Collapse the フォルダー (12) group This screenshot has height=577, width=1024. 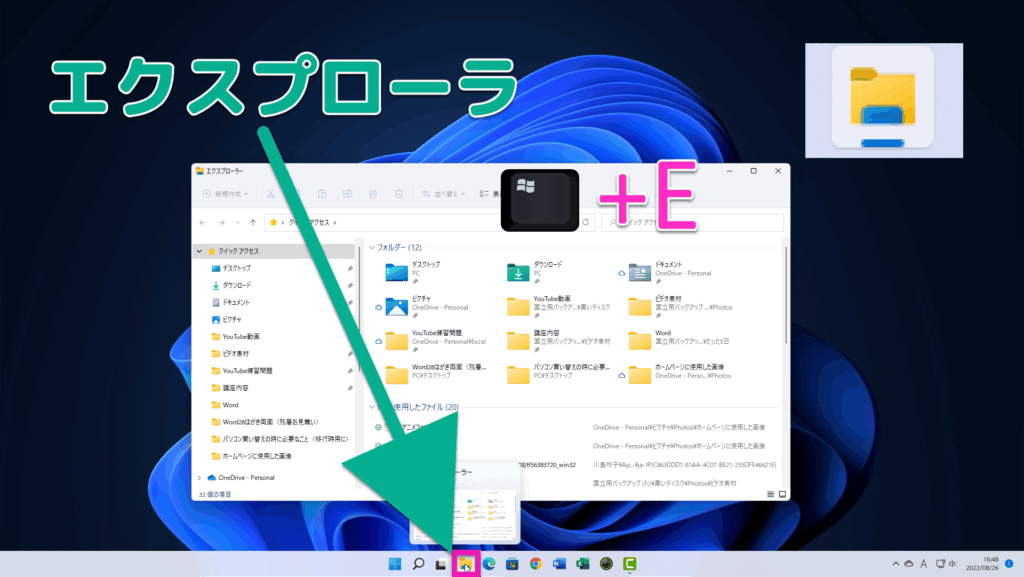(372, 247)
